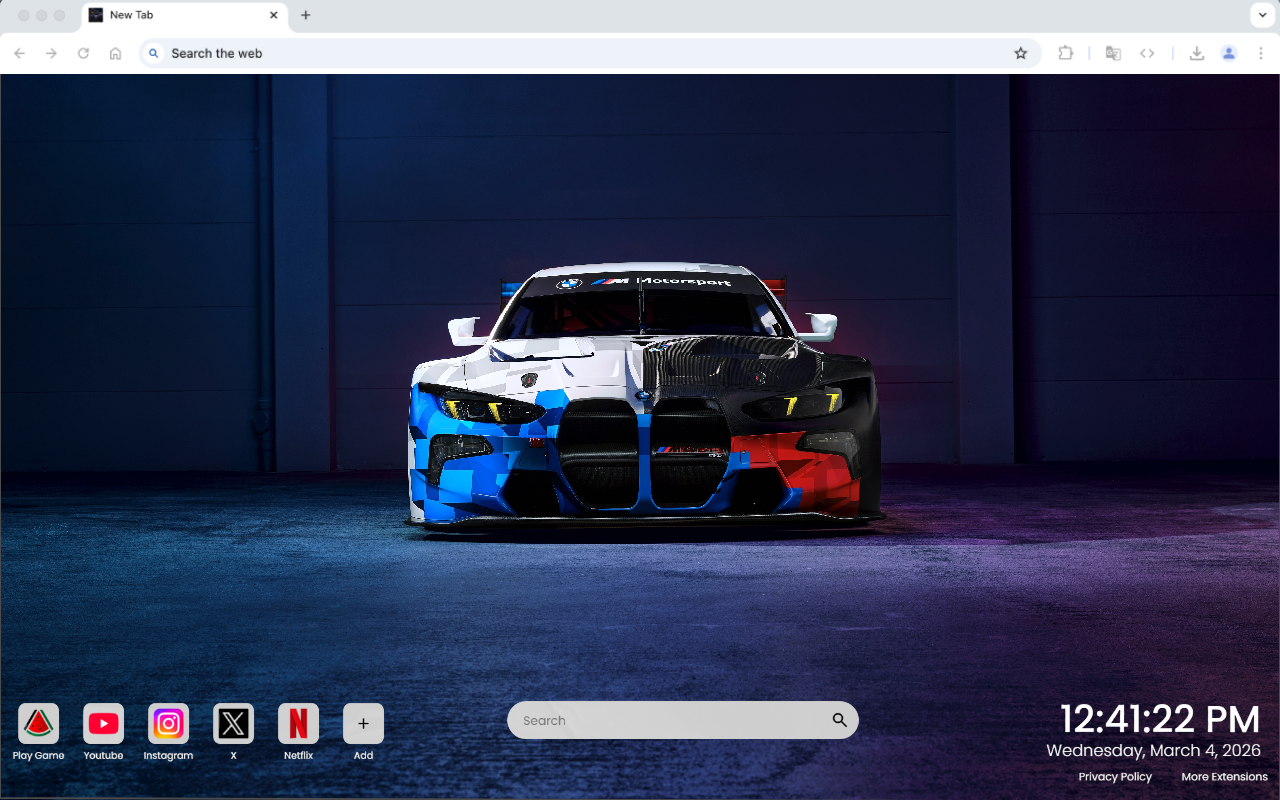
Task: Bookmark this tab with the star icon
Action: (1021, 53)
